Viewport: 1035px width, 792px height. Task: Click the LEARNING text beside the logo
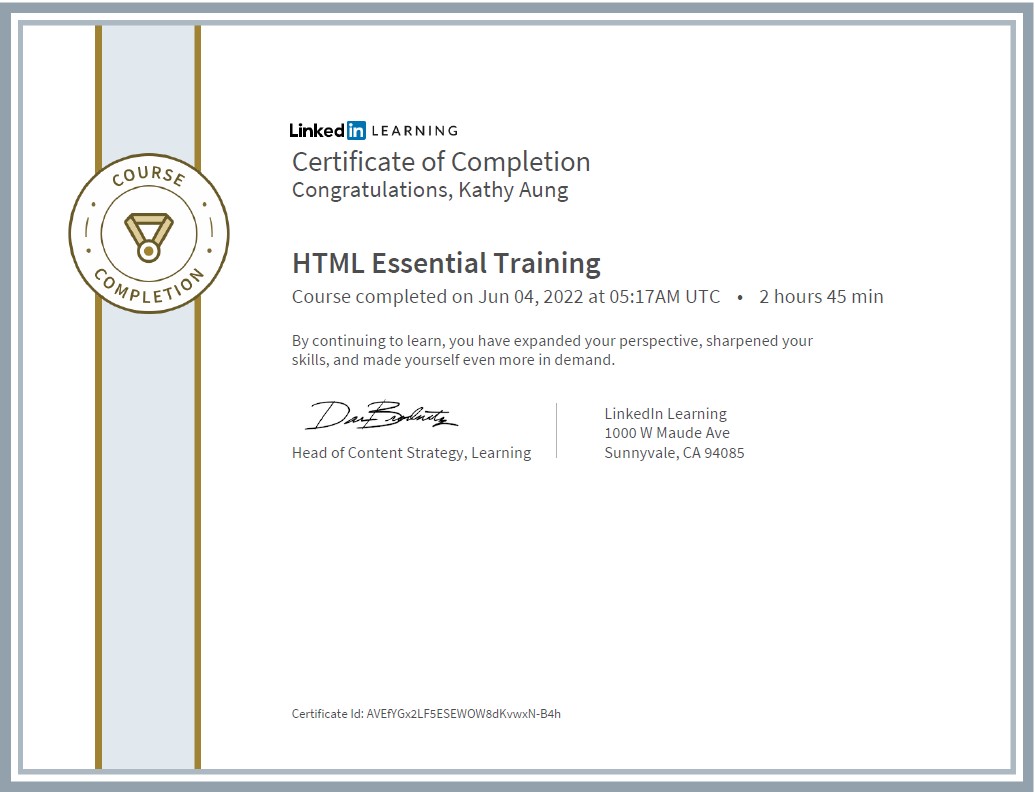tap(414, 130)
